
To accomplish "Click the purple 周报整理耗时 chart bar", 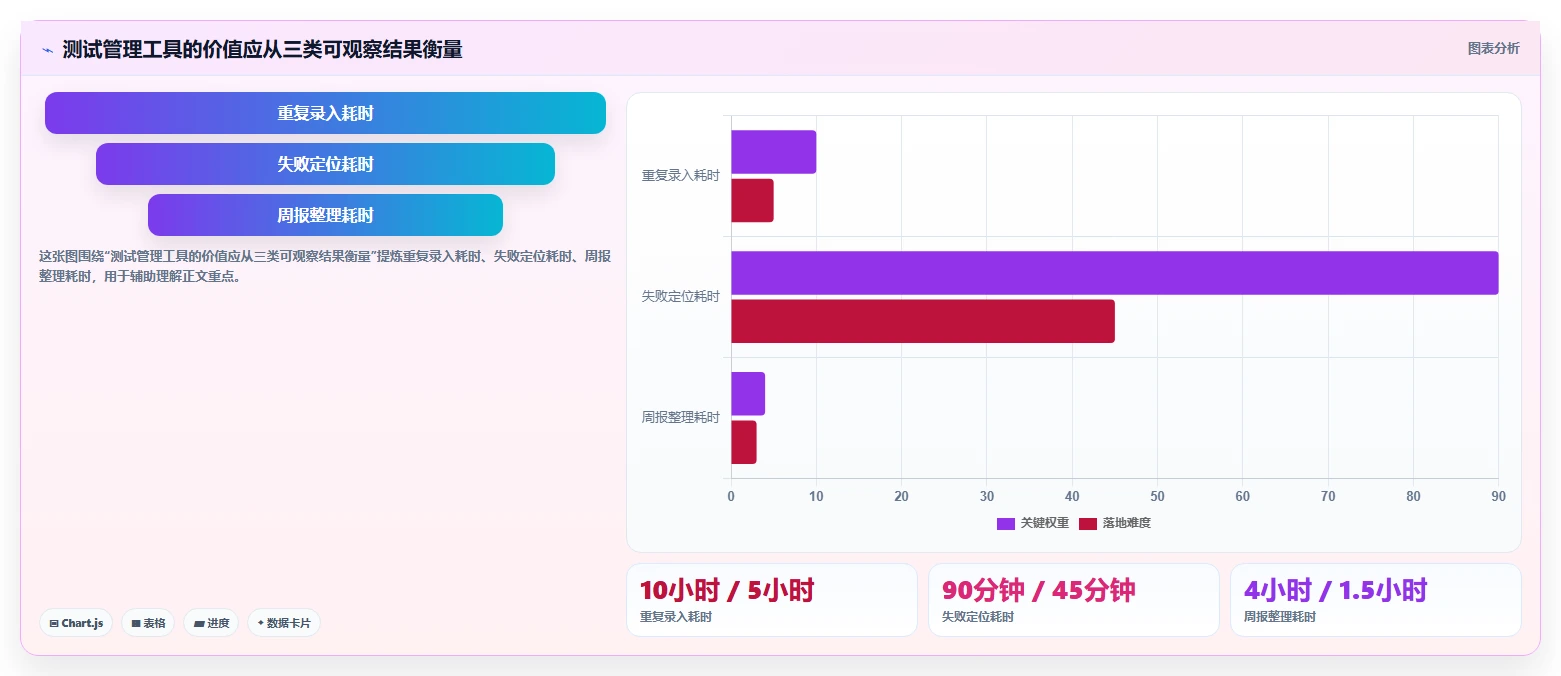I will click(x=748, y=394).
